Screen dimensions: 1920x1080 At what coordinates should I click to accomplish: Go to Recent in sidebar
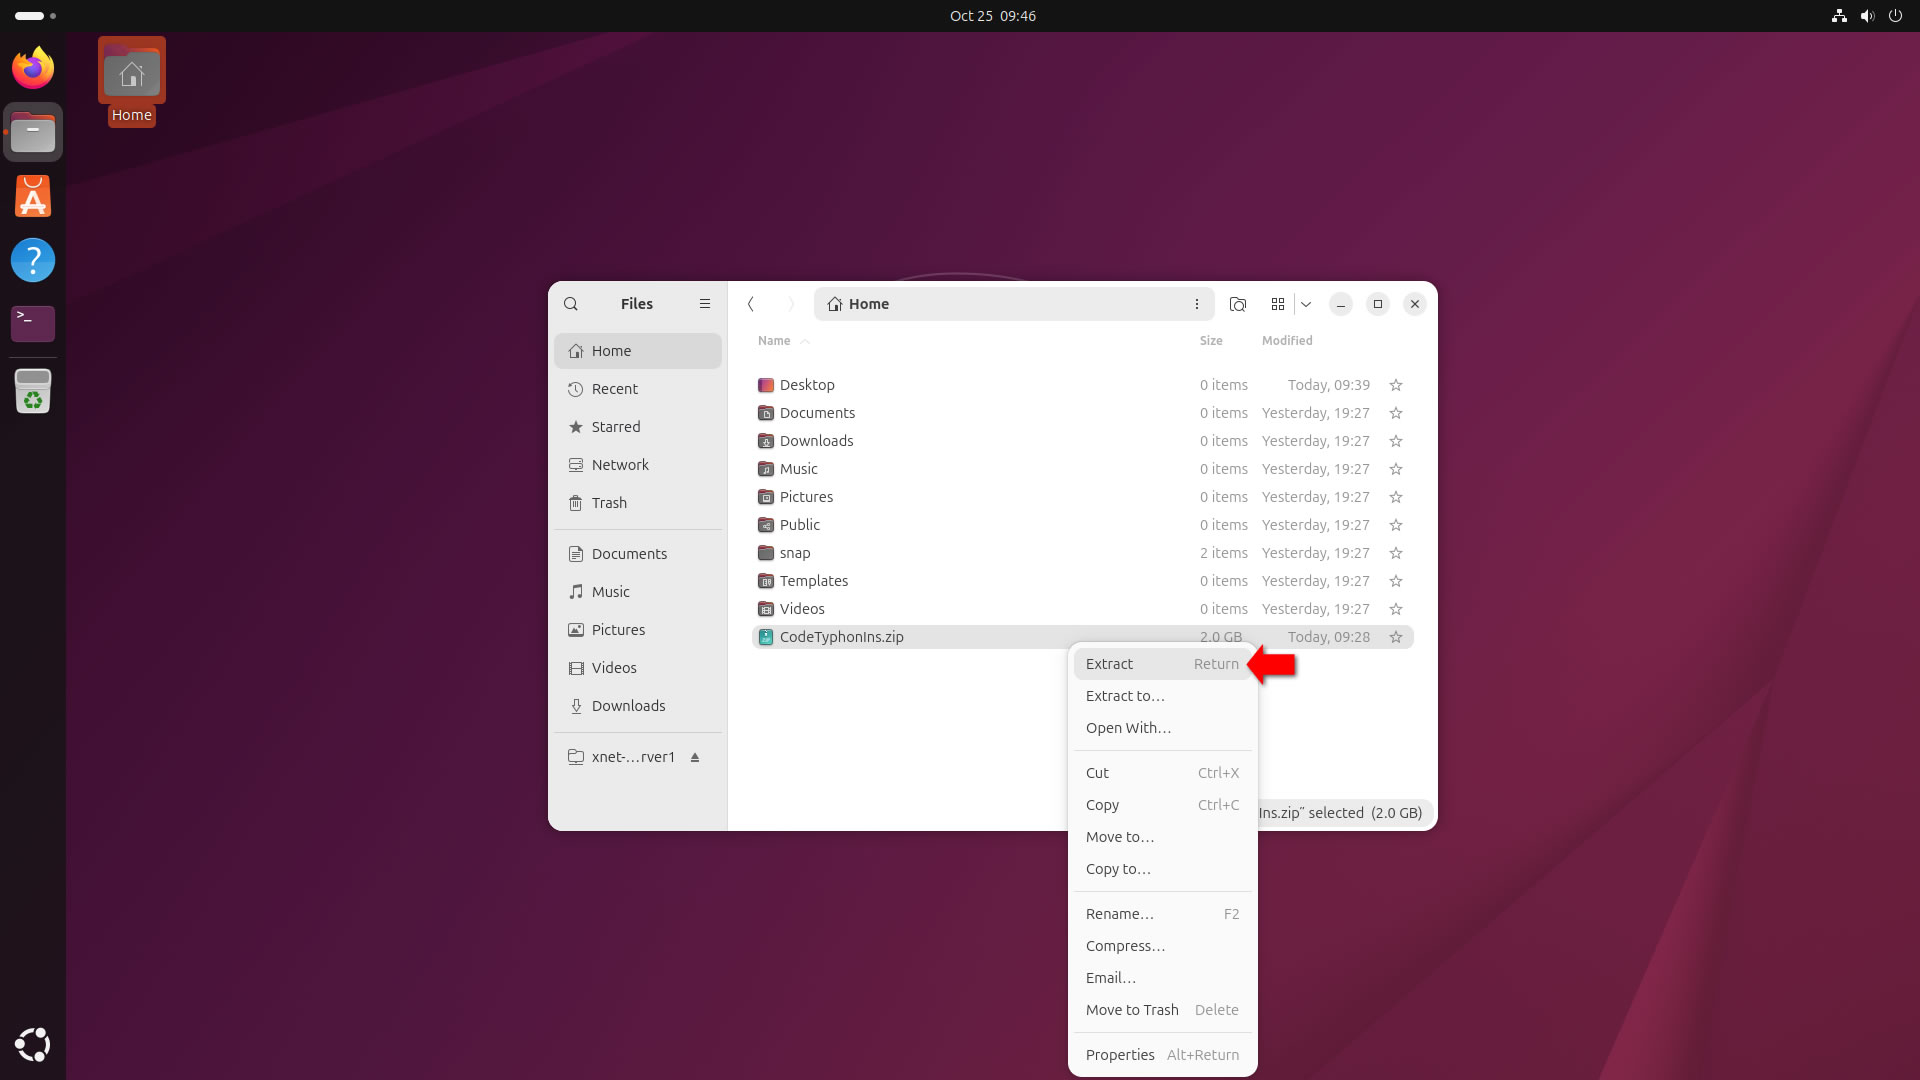pyautogui.click(x=614, y=389)
